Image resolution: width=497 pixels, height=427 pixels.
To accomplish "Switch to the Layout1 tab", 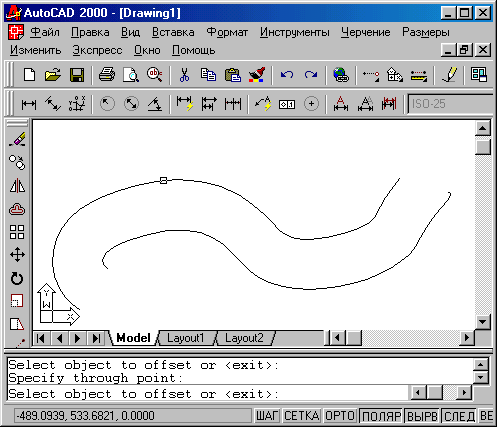I will point(186,338).
